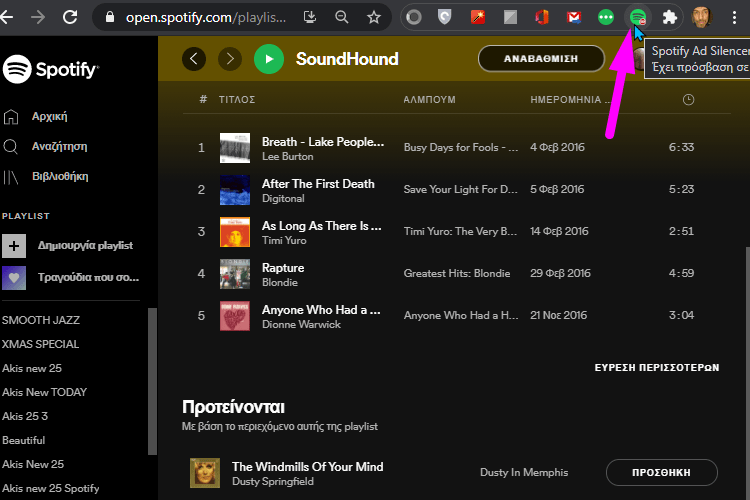Click the gray circle extension icon
Viewport: 750px width, 500px height.
(x=414, y=18)
